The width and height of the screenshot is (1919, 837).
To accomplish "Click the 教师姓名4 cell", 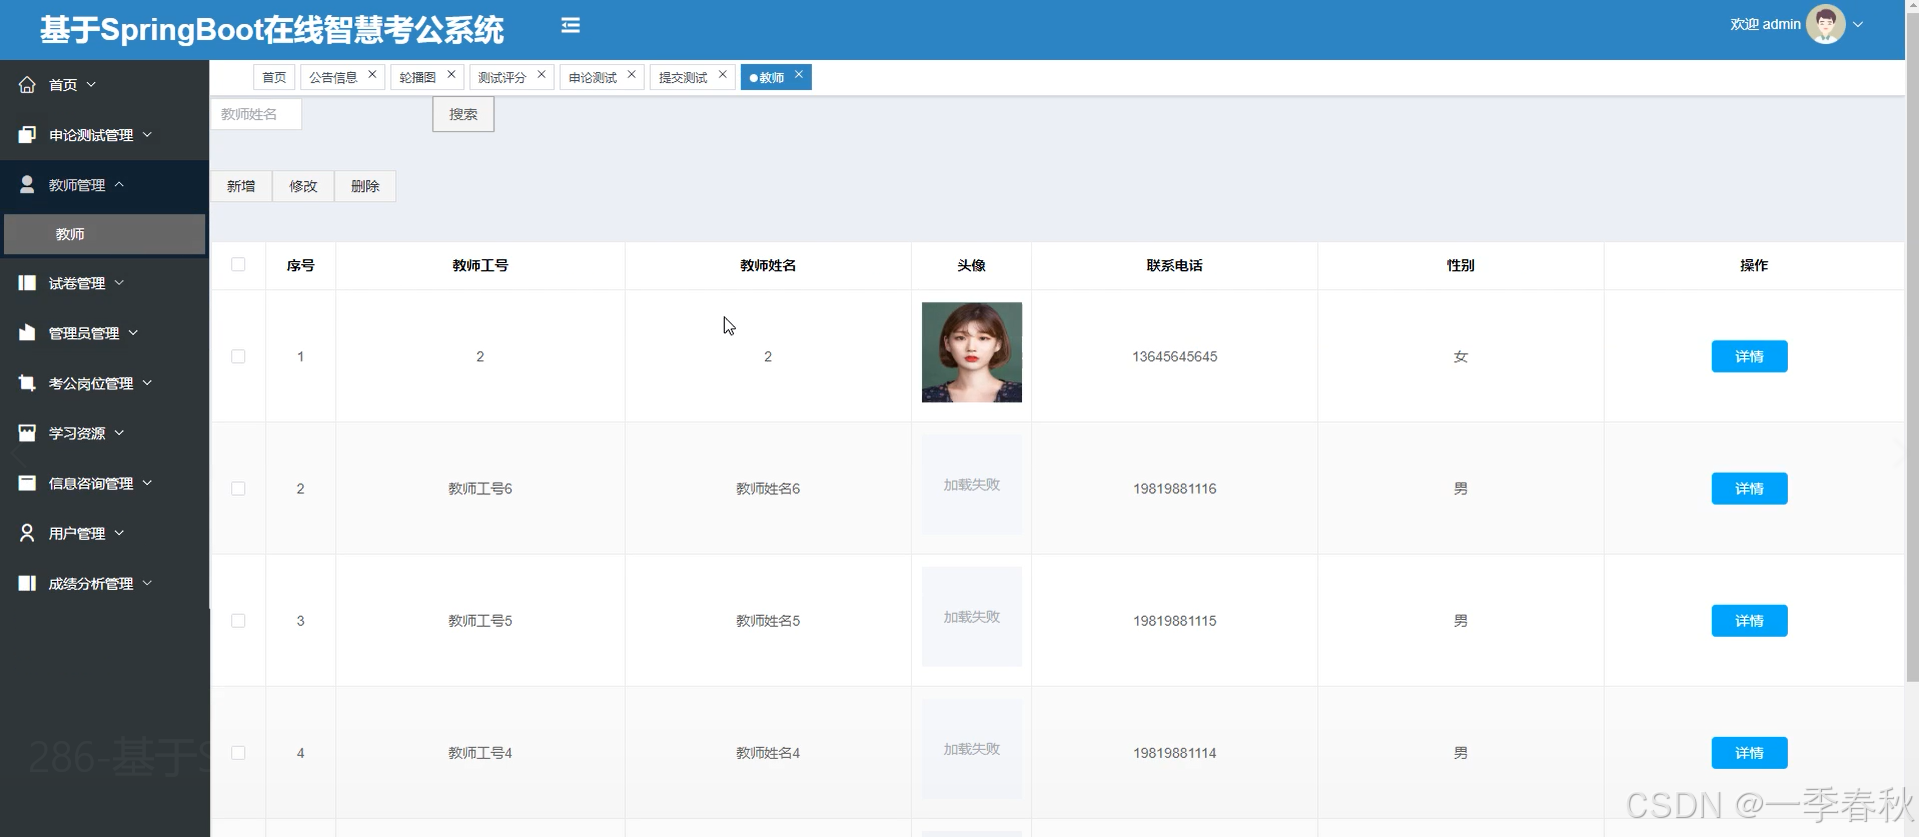I will coord(768,753).
